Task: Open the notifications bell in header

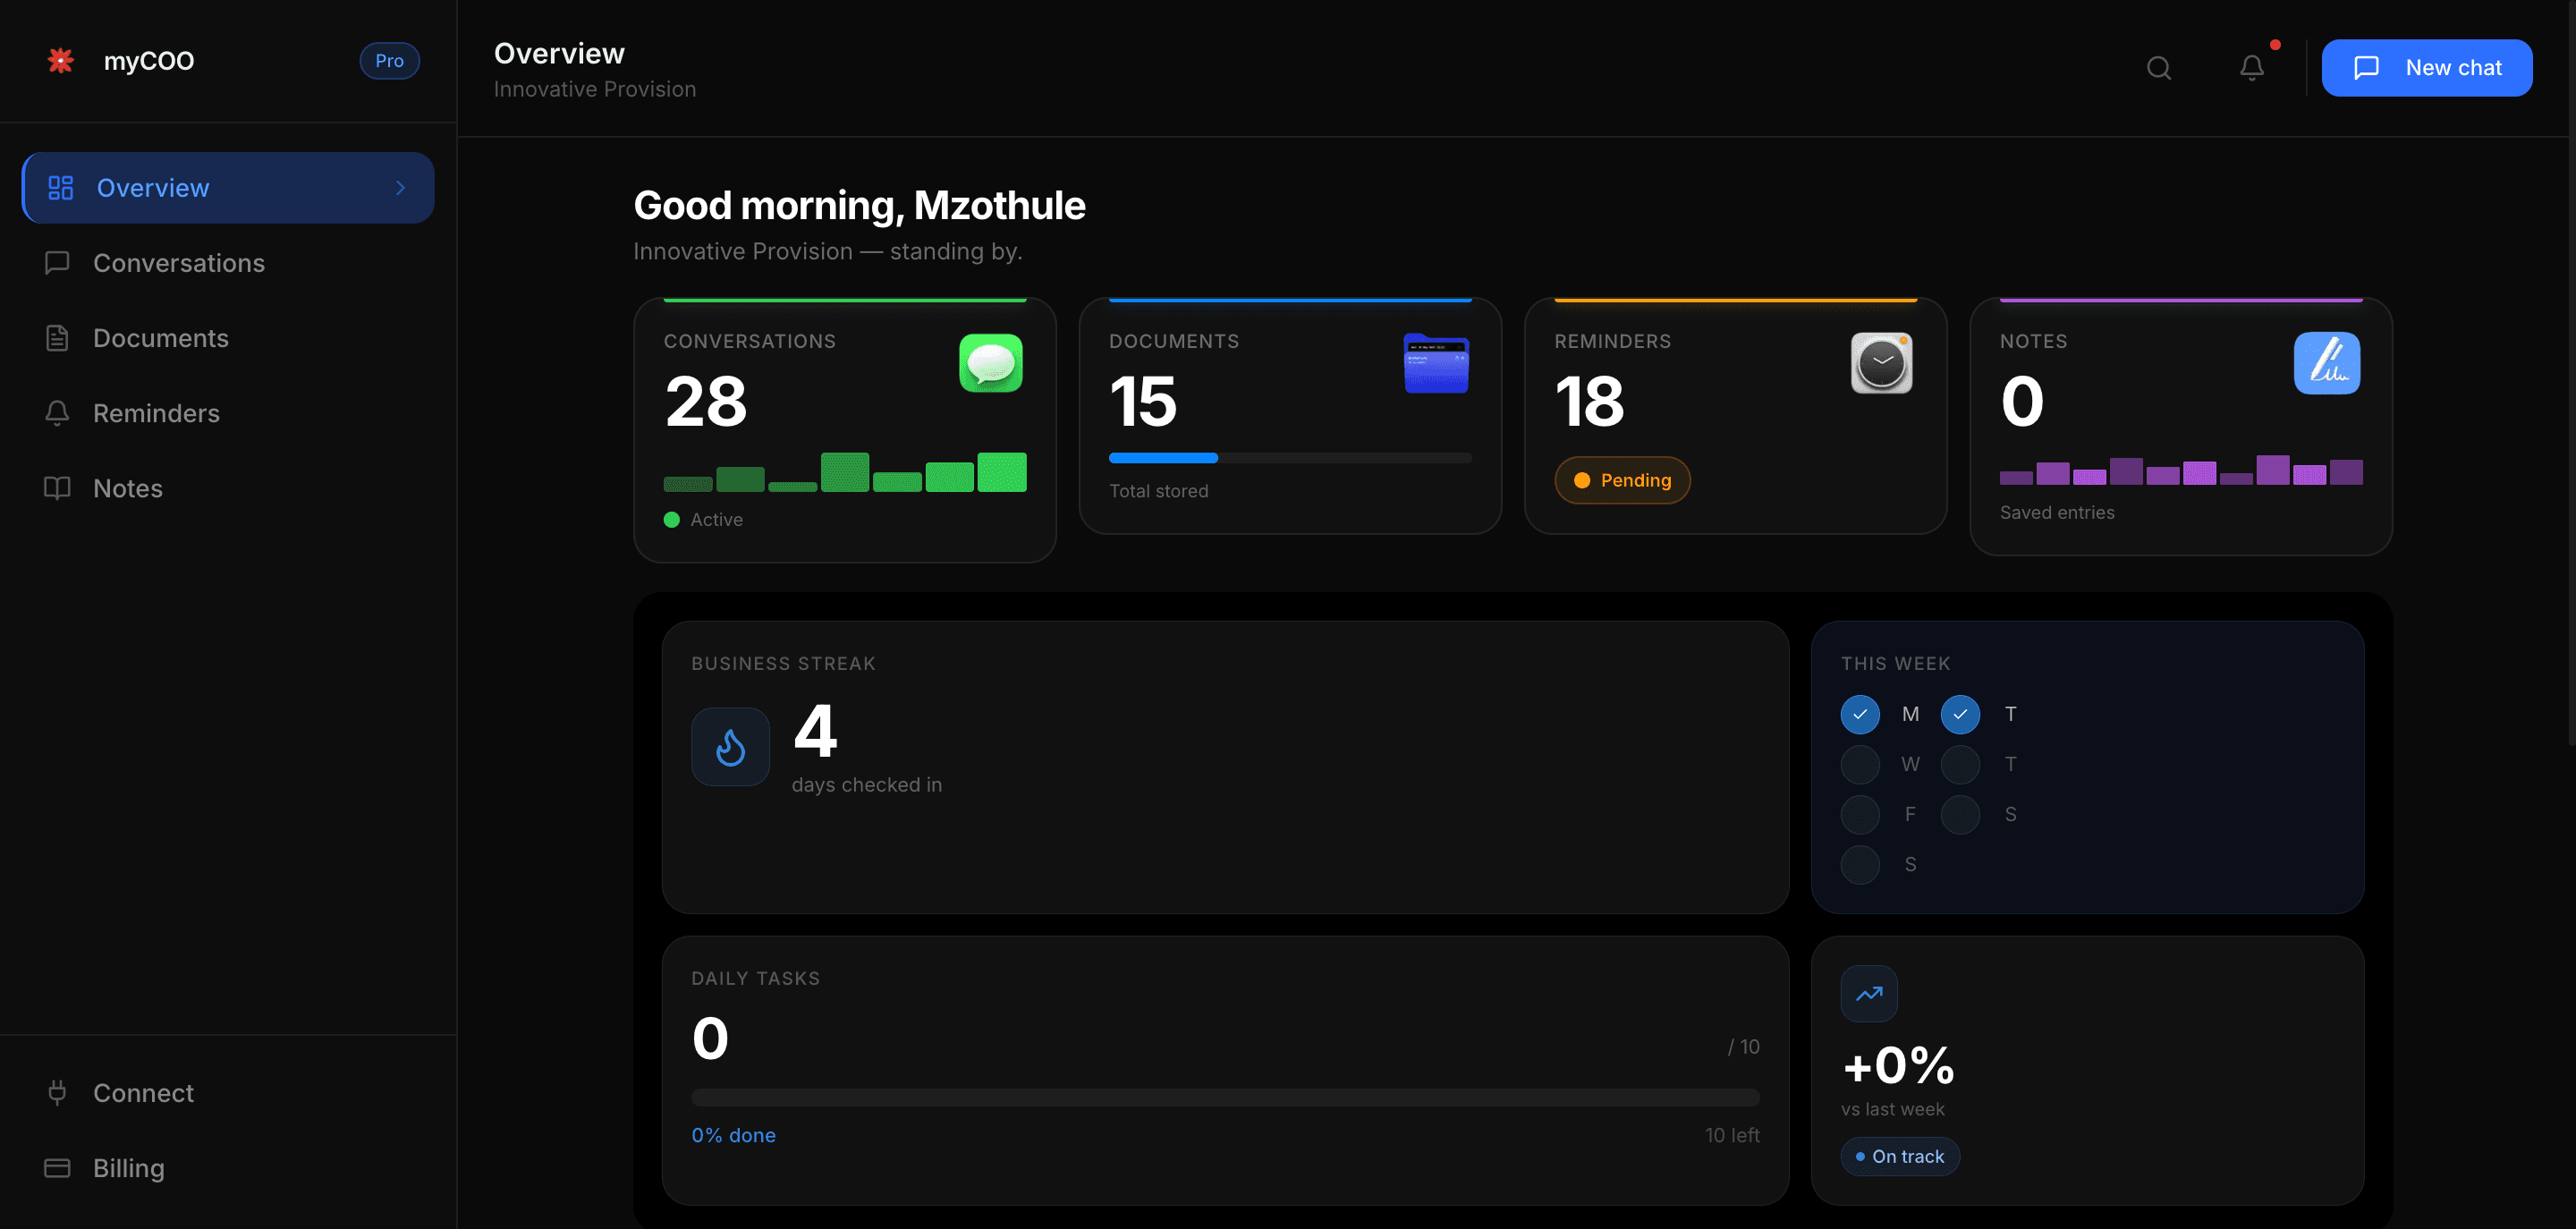Action: click(2252, 68)
